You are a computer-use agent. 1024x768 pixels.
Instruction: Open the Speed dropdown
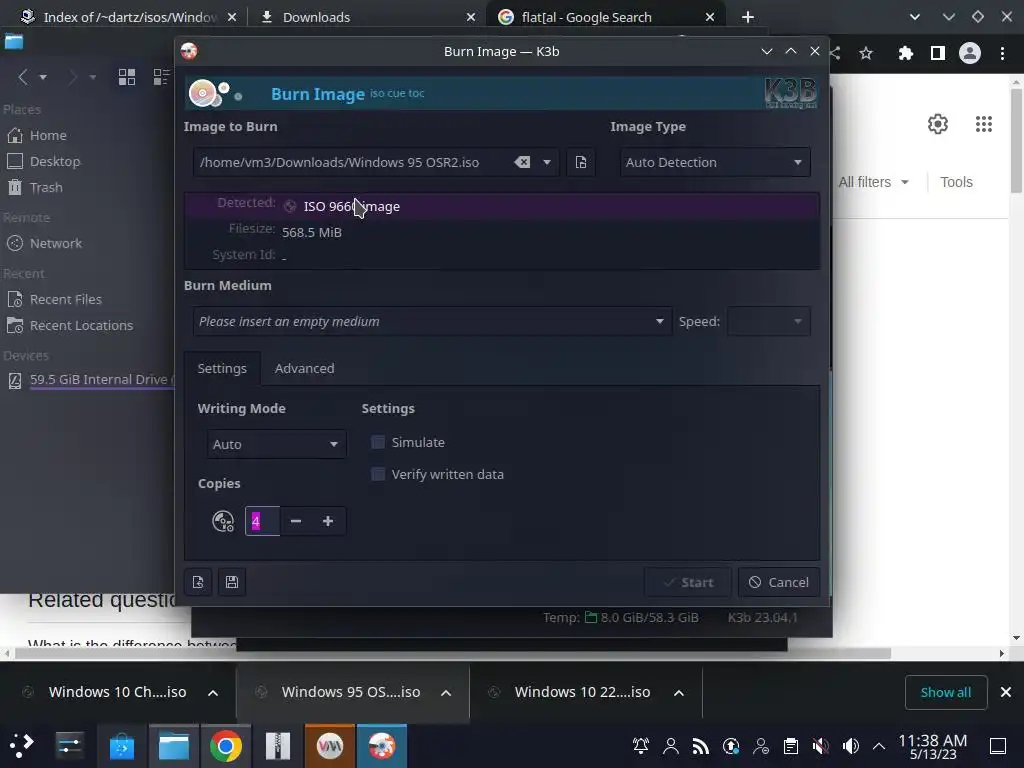769,321
